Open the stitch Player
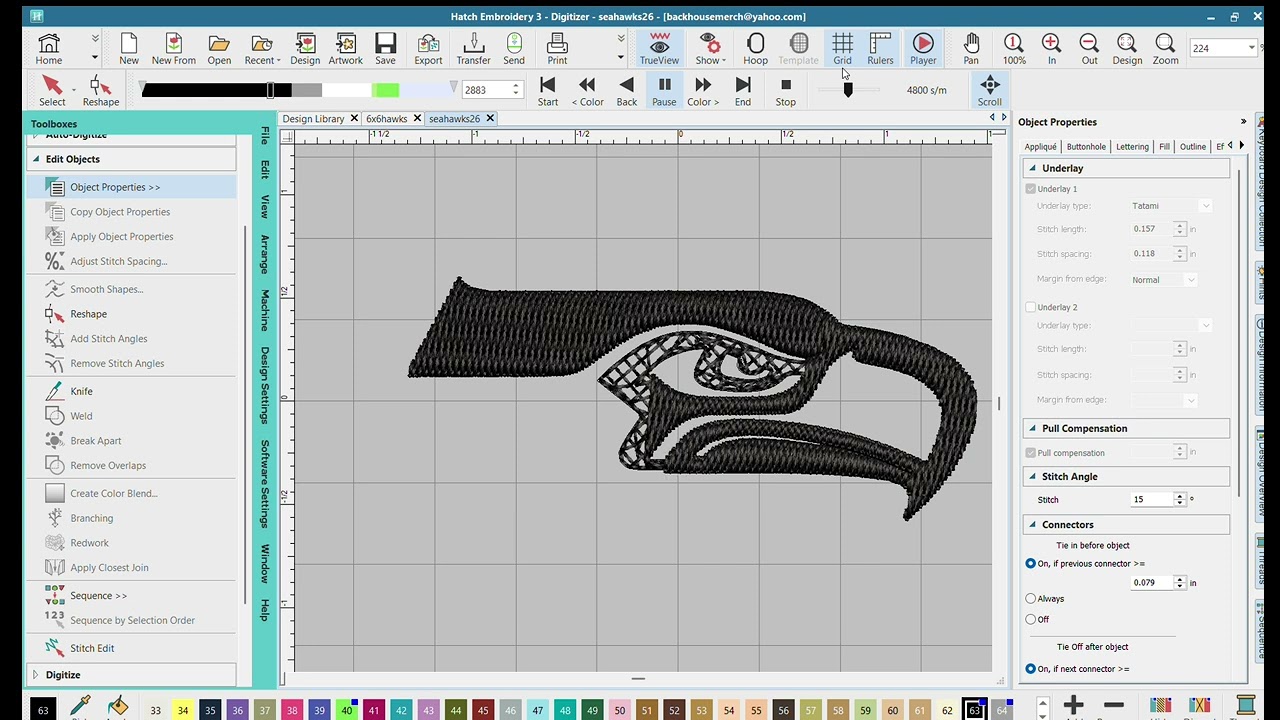 [923, 48]
